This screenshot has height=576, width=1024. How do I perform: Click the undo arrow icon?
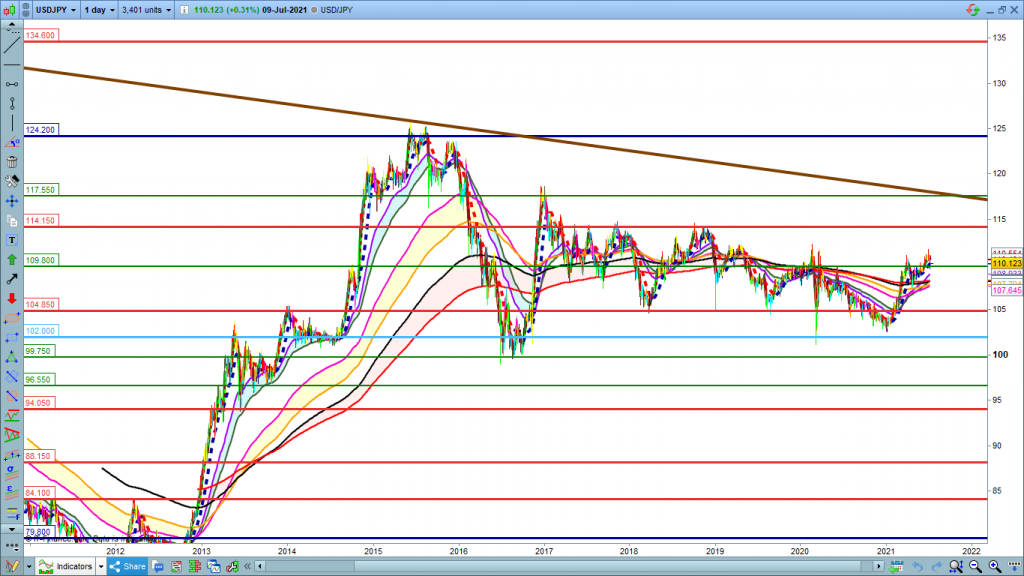pyautogui.click(x=919, y=566)
